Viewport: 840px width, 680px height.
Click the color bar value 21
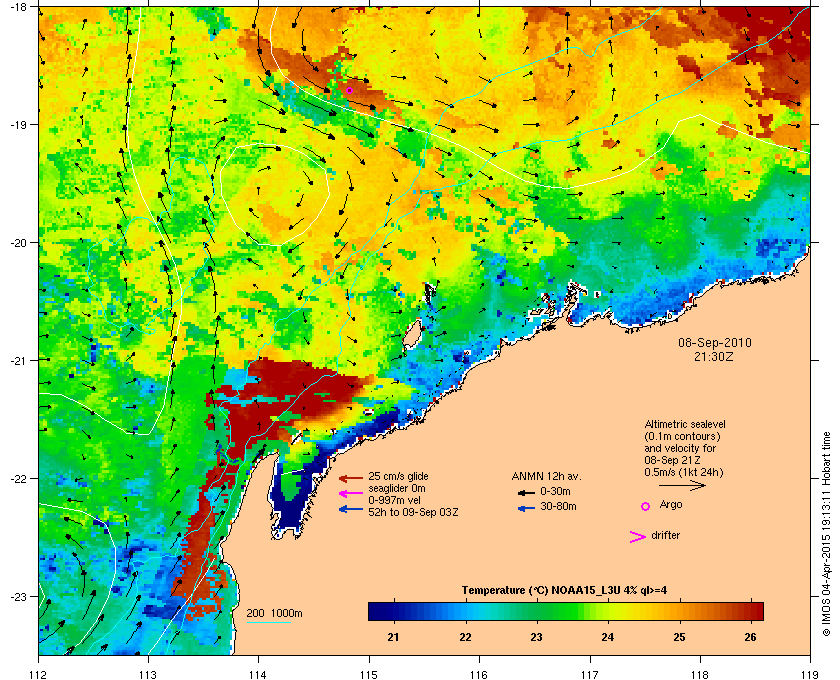click(393, 637)
